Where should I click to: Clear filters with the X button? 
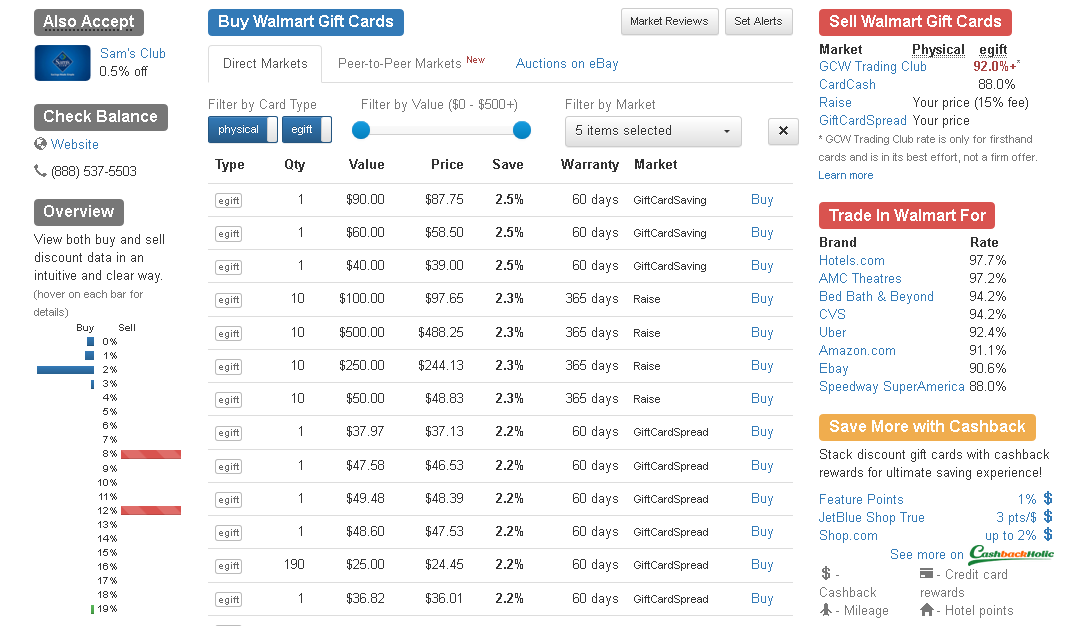coord(783,131)
